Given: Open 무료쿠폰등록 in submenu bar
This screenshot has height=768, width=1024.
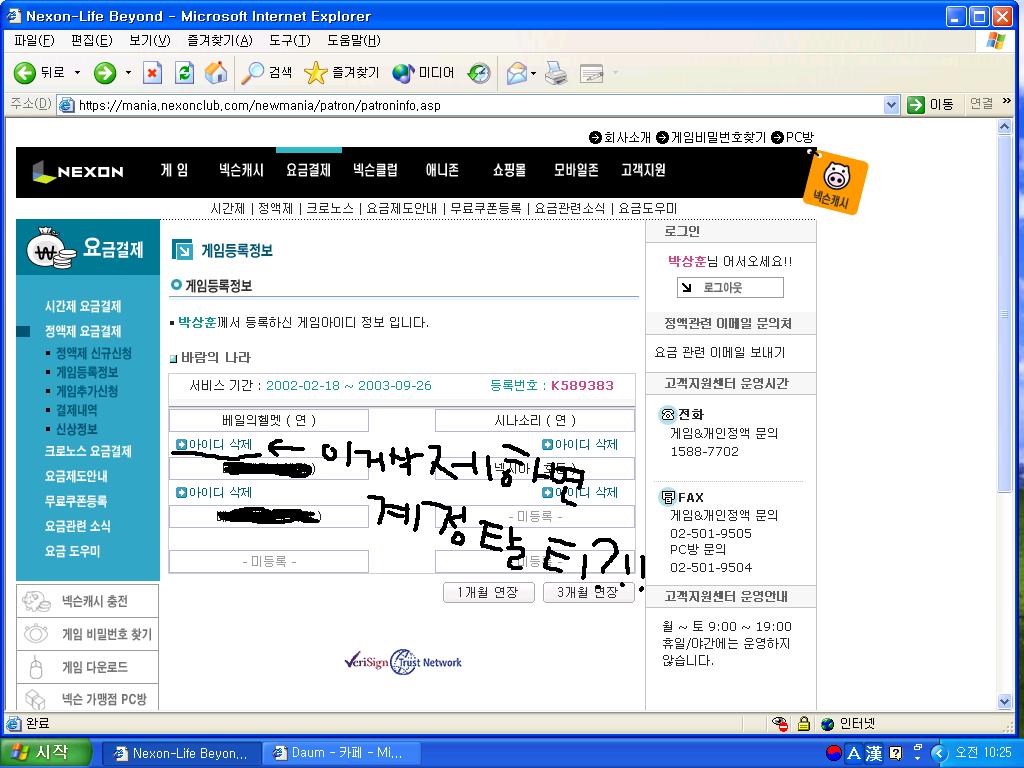Looking at the screenshot, I should [486, 208].
